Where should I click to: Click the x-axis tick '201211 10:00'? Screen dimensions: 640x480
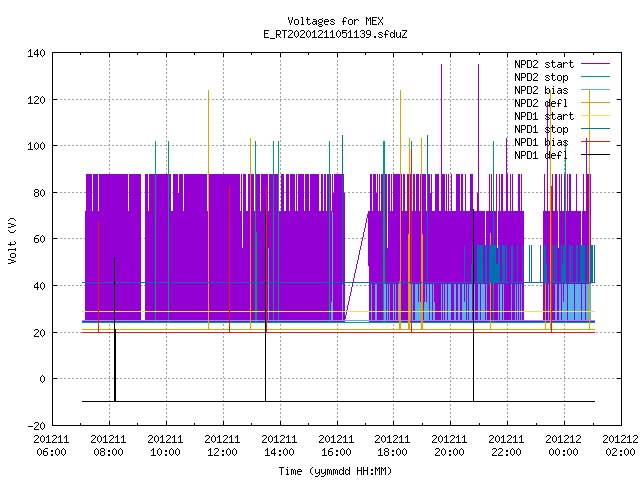[x=165, y=446]
